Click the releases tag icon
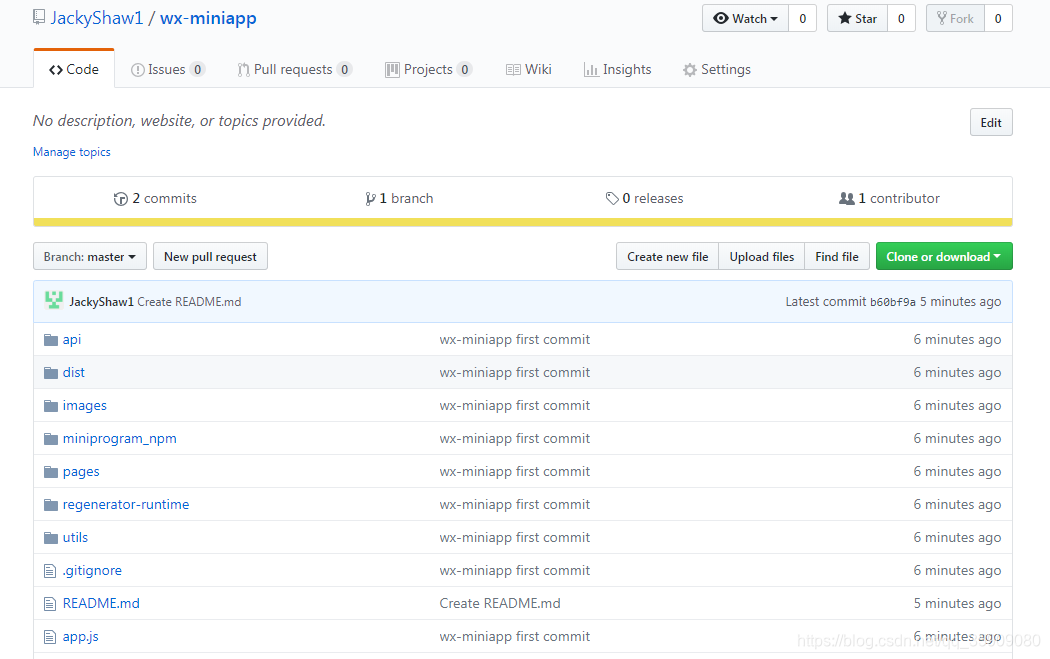Image resolution: width=1050 pixels, height=659 pixels. coord(612,198)
